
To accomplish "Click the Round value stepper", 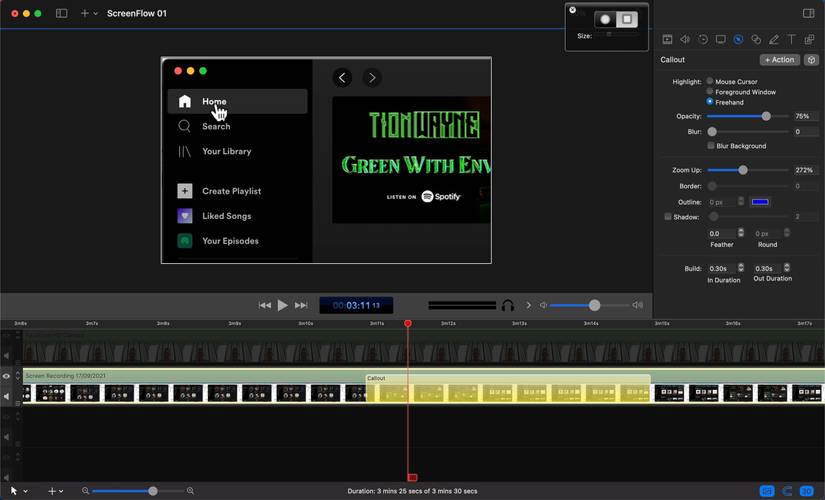I will point(787,233).
